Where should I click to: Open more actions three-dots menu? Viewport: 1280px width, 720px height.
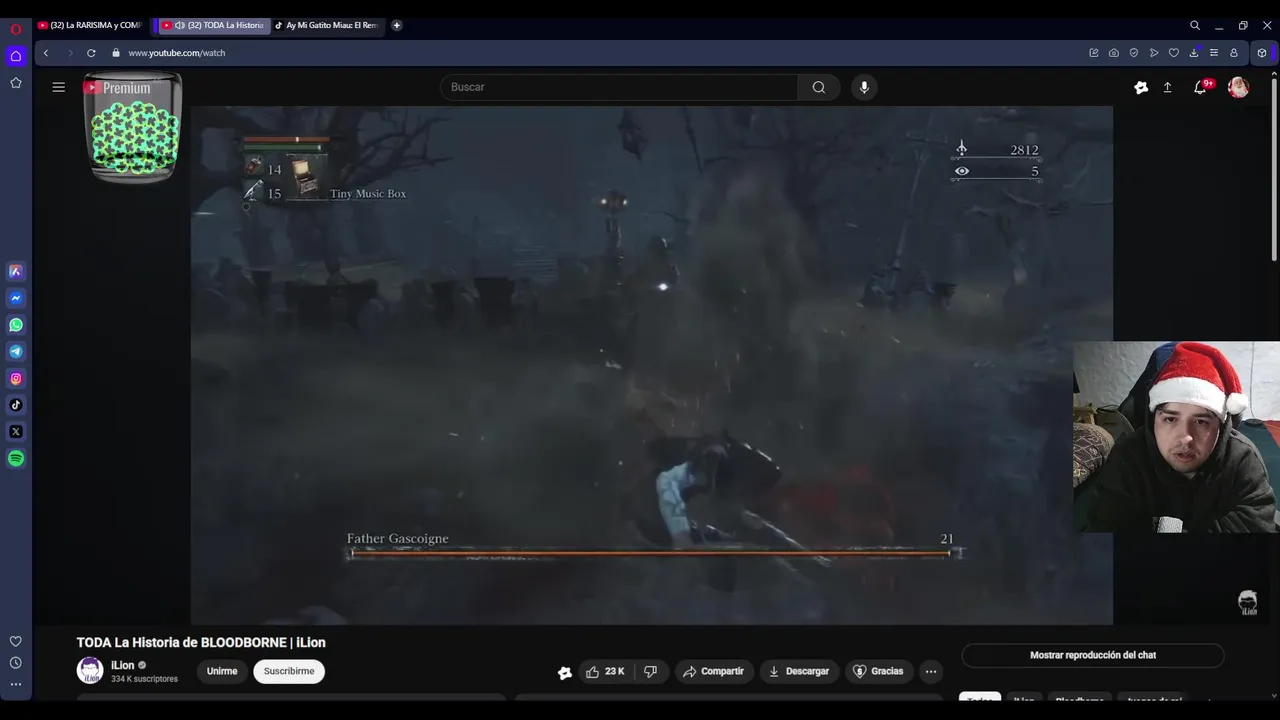931,671
